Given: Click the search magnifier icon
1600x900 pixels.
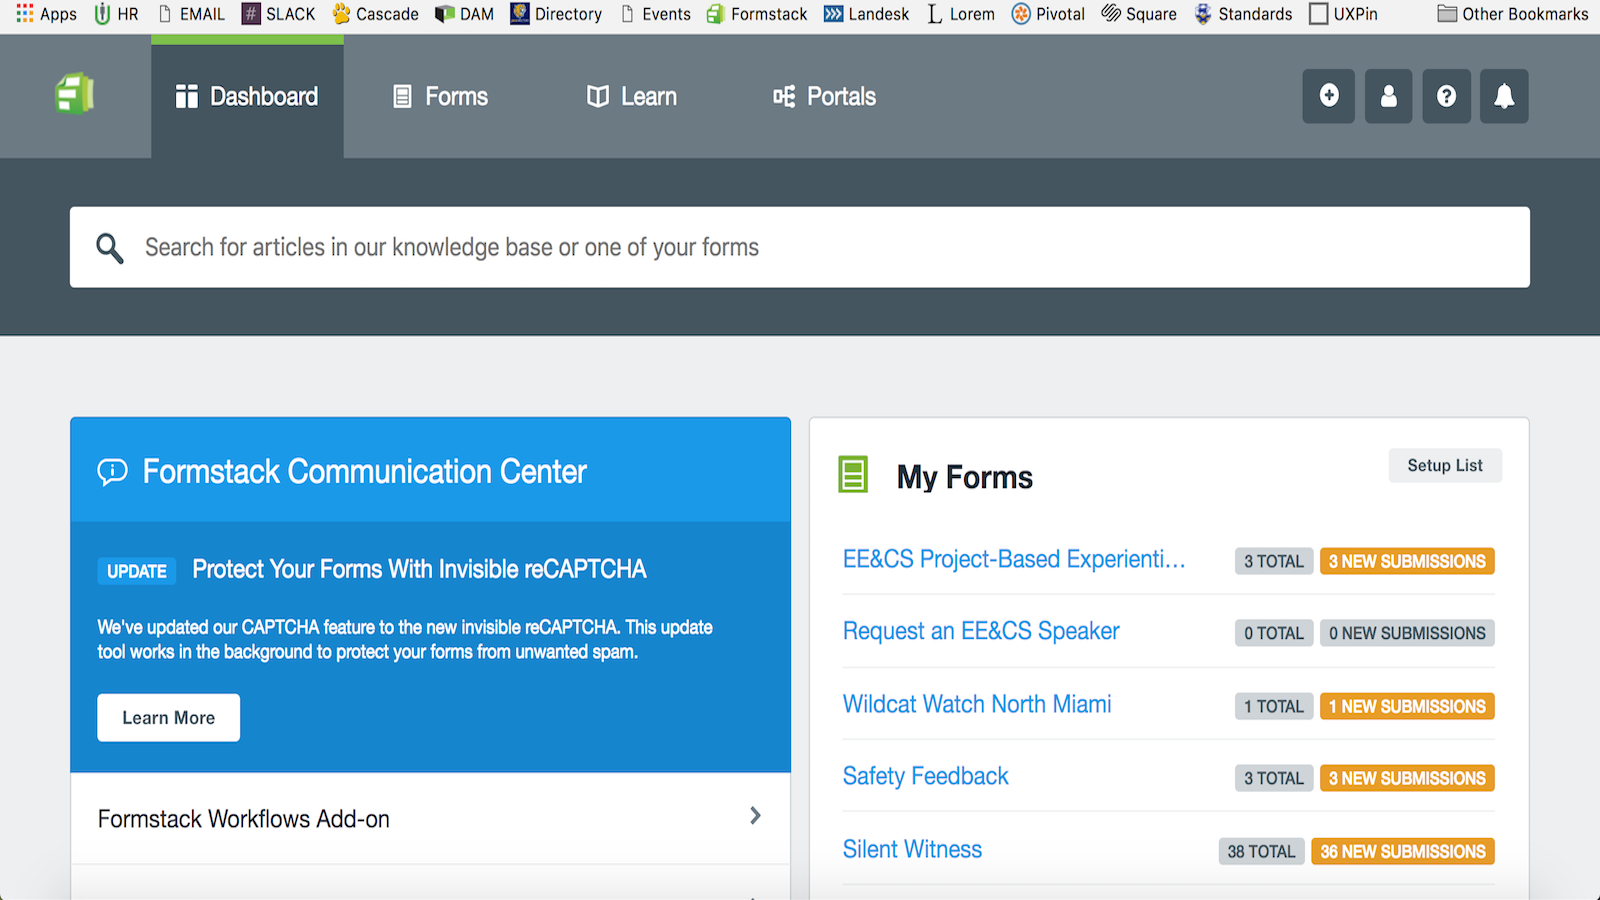Looking at the screenshot, I should pyautogui.click(x=109, y=248).
